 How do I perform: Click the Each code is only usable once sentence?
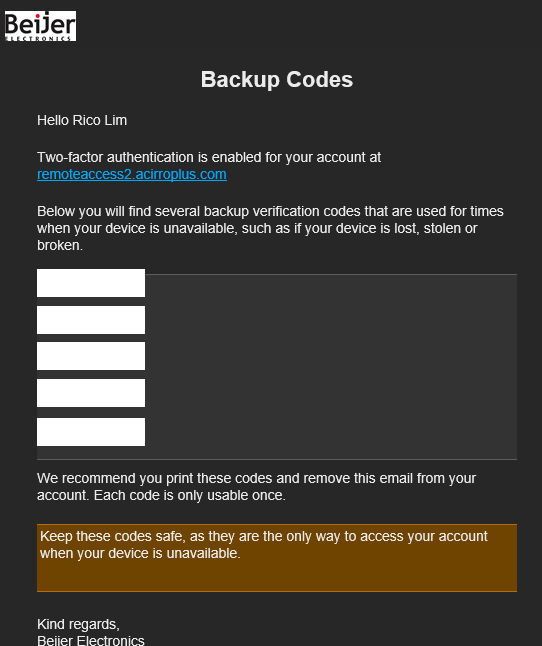point(189,495)
